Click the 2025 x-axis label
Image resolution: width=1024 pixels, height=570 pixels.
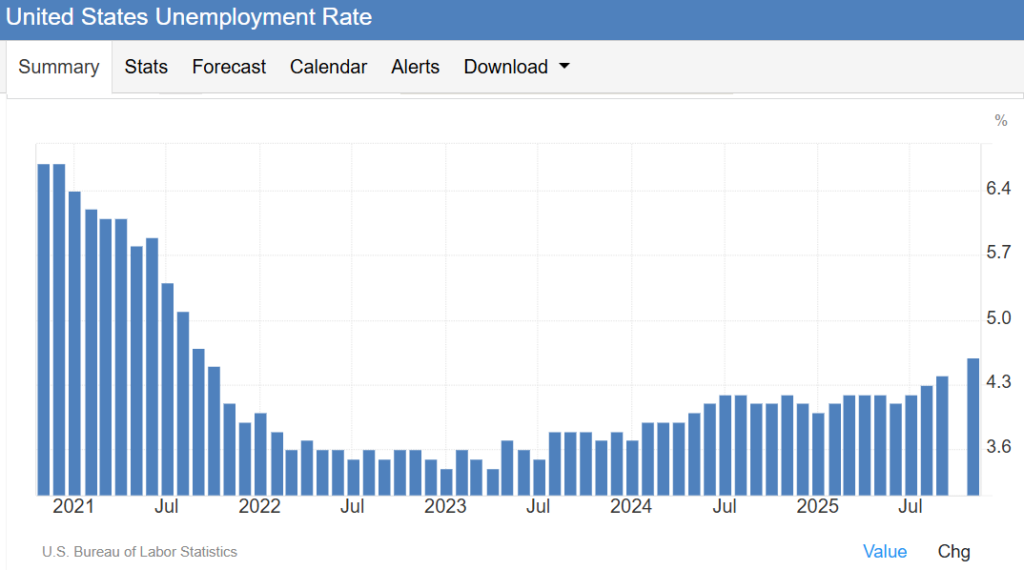pyautogui.click(x=817, y=507)
